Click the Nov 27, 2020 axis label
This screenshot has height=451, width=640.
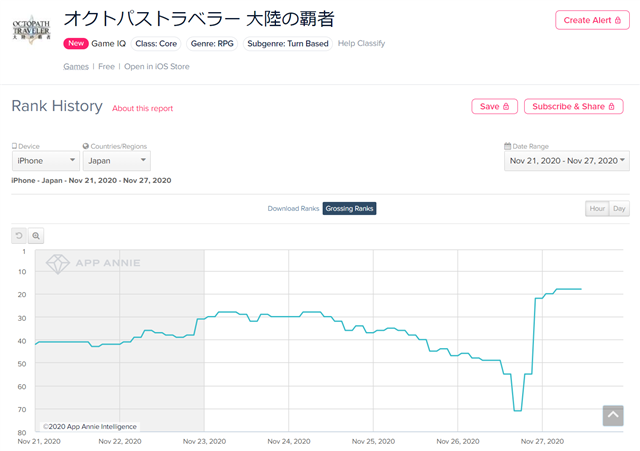542,441
